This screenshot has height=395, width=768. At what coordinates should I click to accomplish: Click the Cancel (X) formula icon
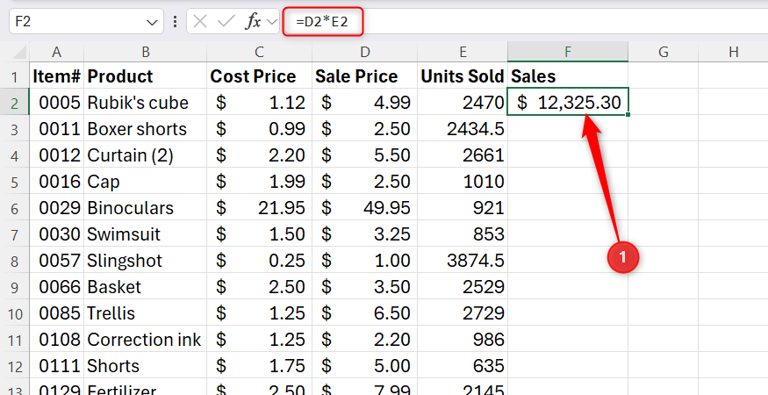click(x=200, y=22)
